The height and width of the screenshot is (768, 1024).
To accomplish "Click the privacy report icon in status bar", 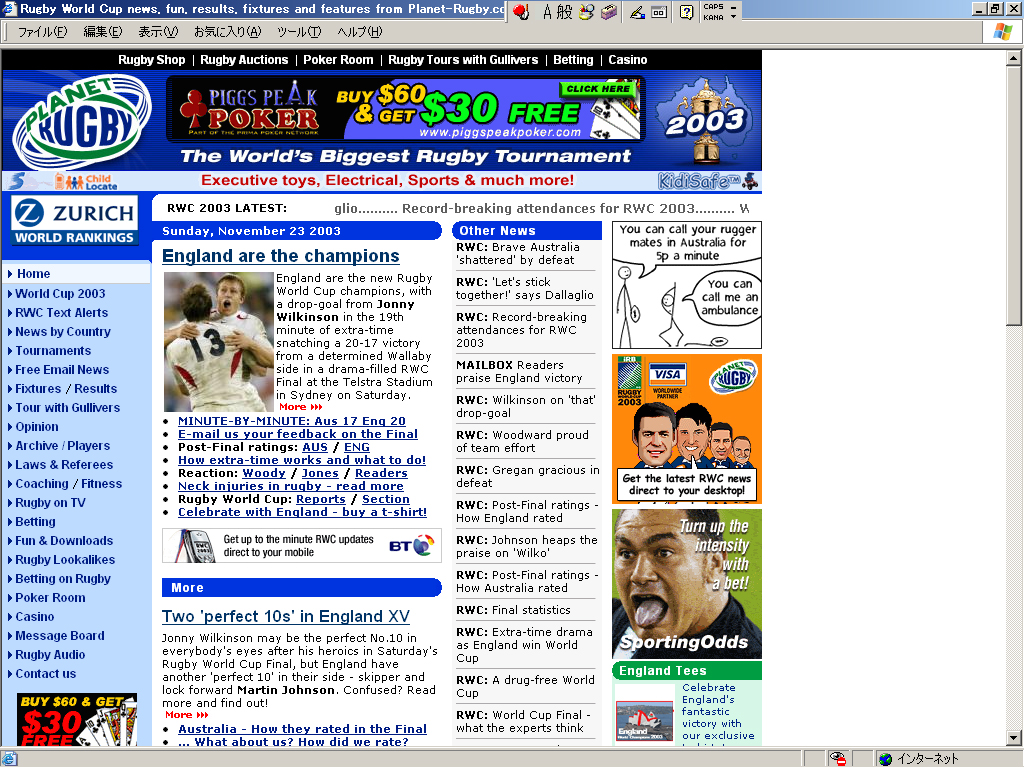I will [x=838, y=759].
